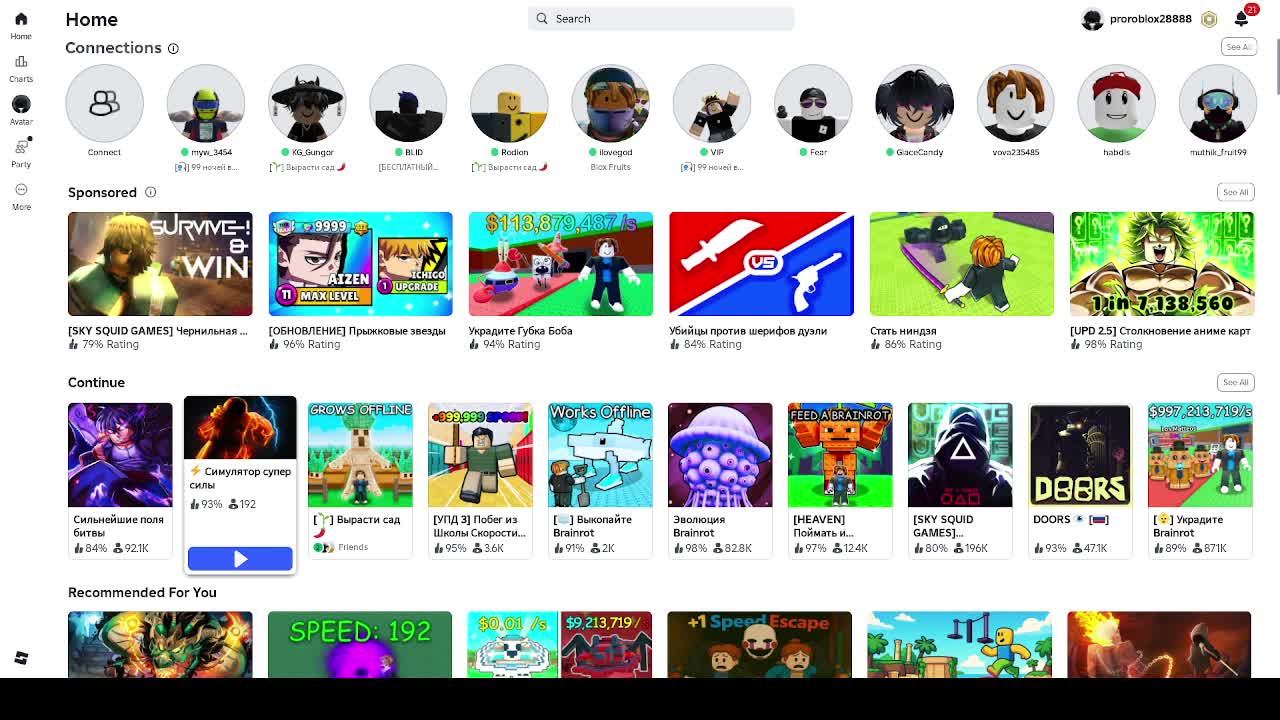
Task: Open GlaceCandy friend avatar
Action: point(914,103)
